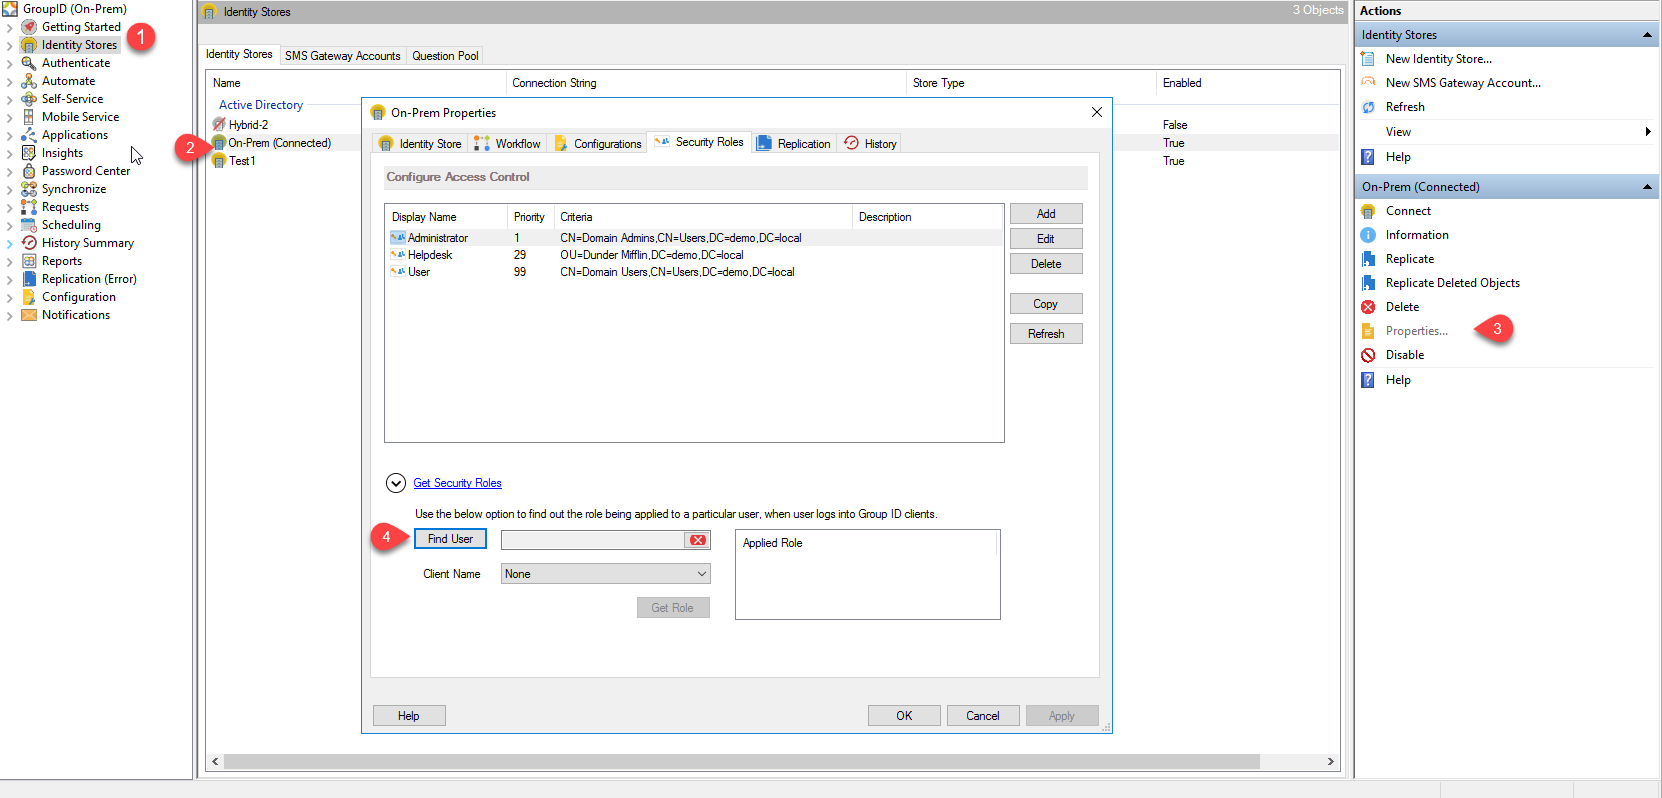Click the Add role button
Viewport: 1662px width, 798px height.
click(x=1046, y=214)
